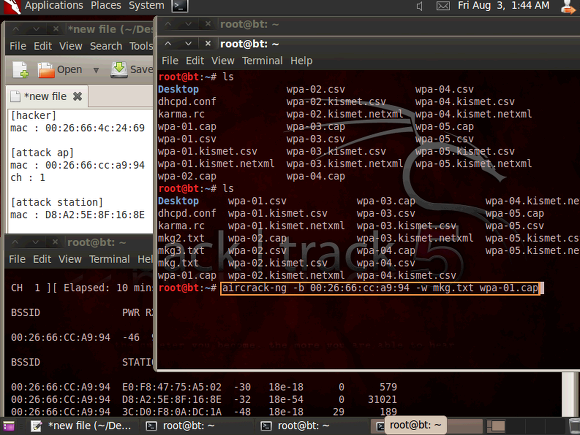Click down-arrow on bottom-left terminal title bar
The image size is (580, 435).
[x=35, y=243]
